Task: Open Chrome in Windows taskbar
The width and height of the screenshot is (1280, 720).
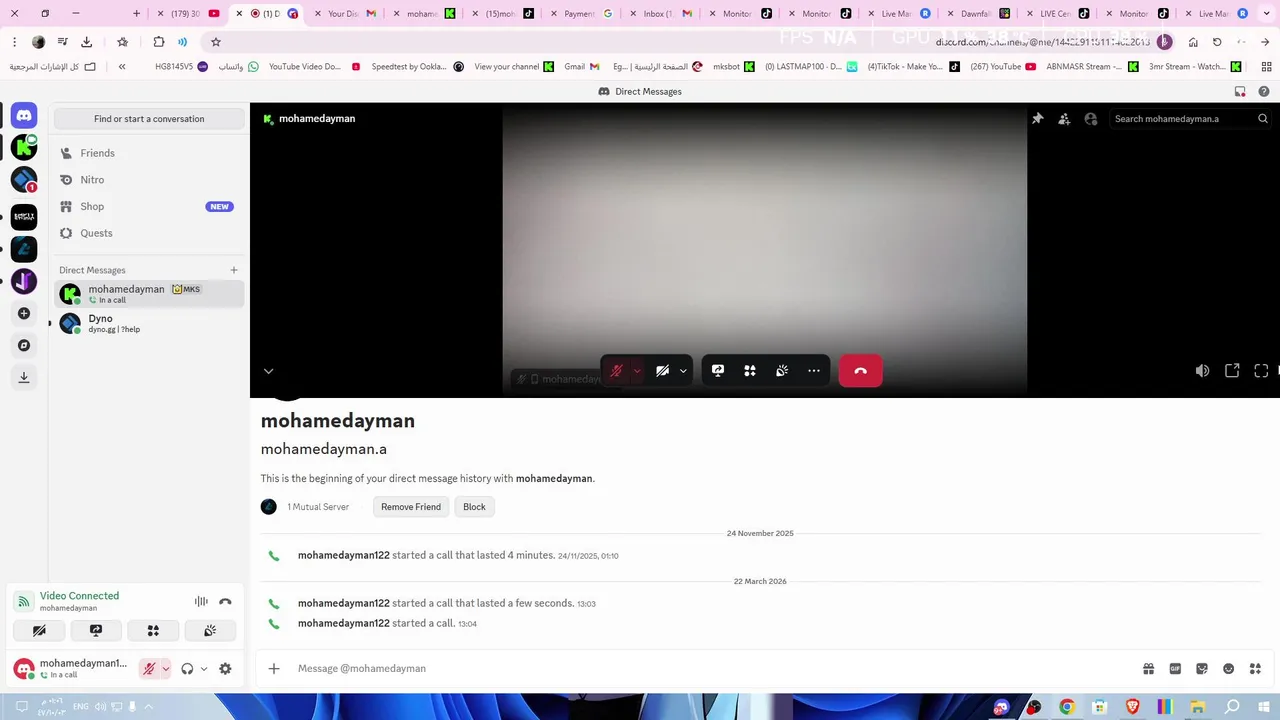Action: coord(1066,707)
